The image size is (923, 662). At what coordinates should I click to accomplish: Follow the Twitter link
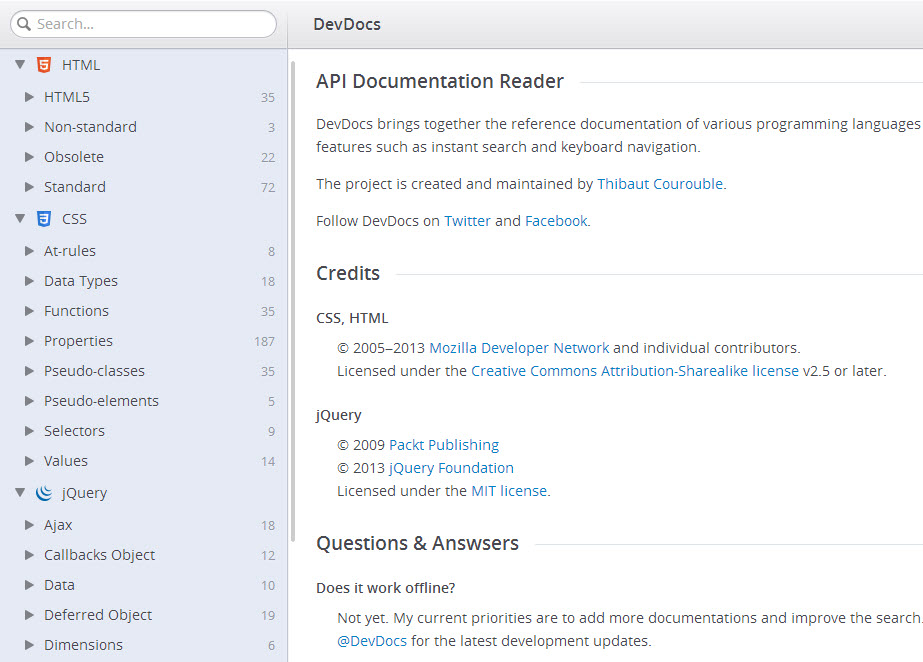pyautogui.click(x=467, y=221)
